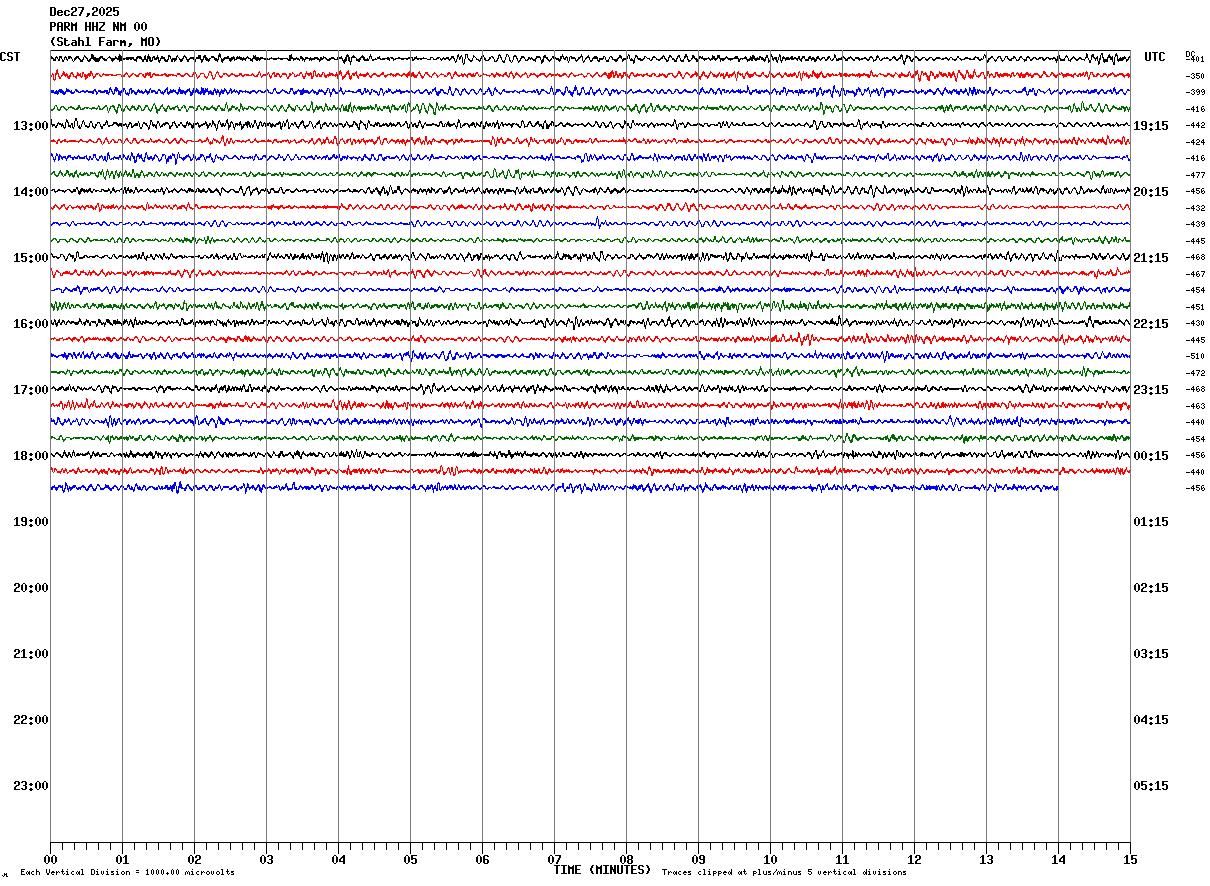Viewport: 1210px width, 886px height.
Task: Click DC offset value -439
Action: (1195, 224)
